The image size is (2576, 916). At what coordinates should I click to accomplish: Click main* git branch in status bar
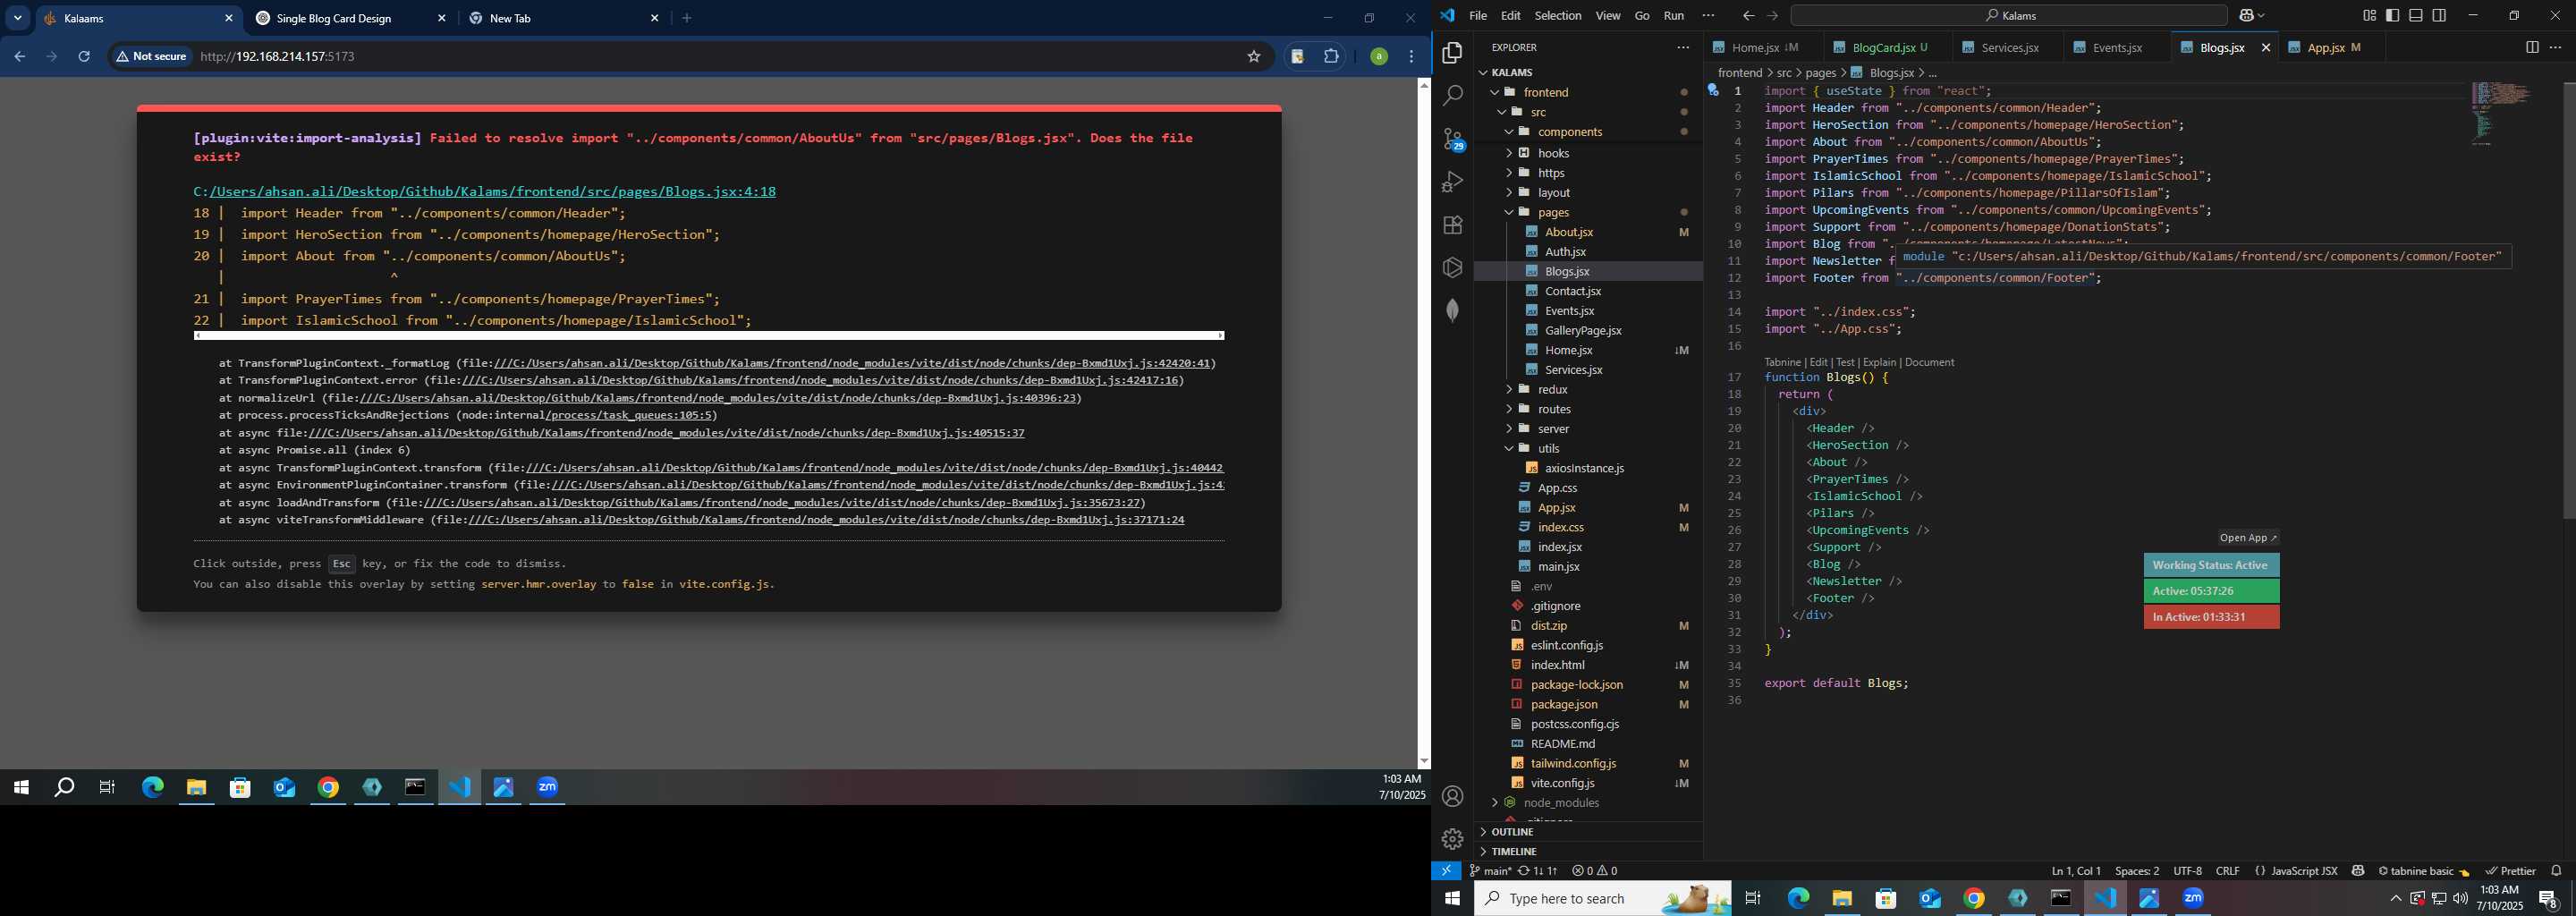point(1491,871)
